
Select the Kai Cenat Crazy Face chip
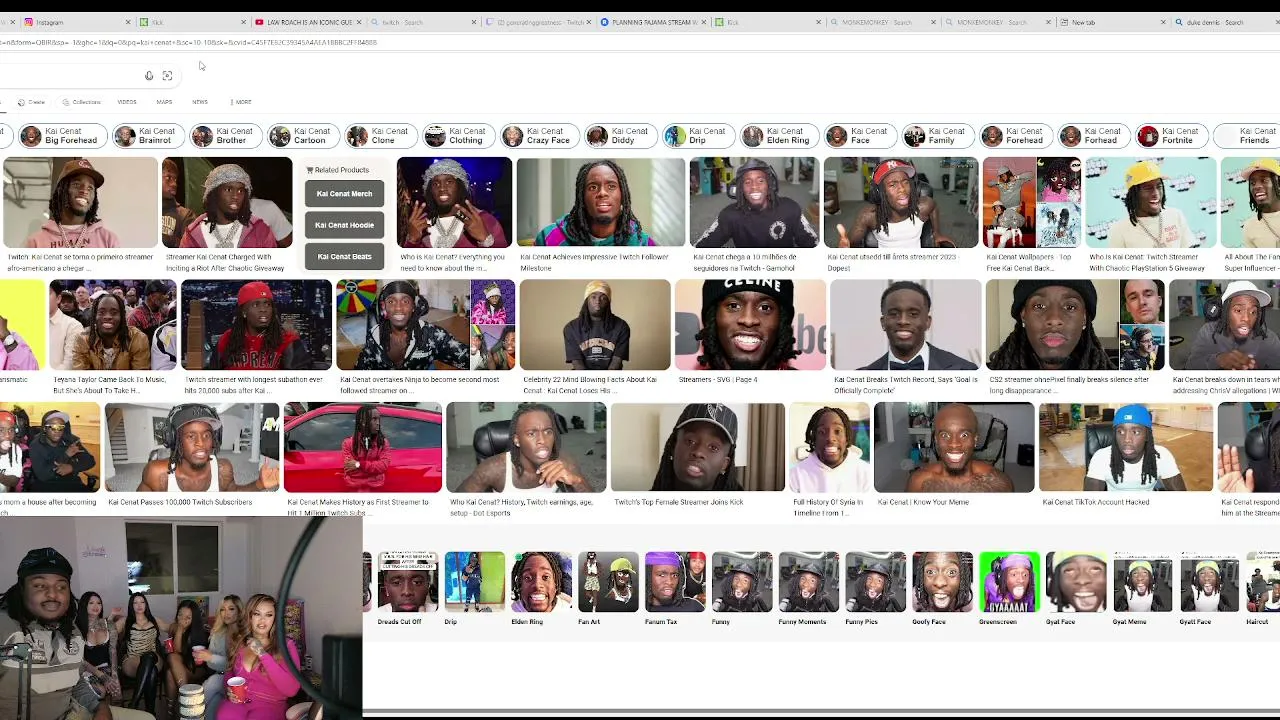(539, 136)
